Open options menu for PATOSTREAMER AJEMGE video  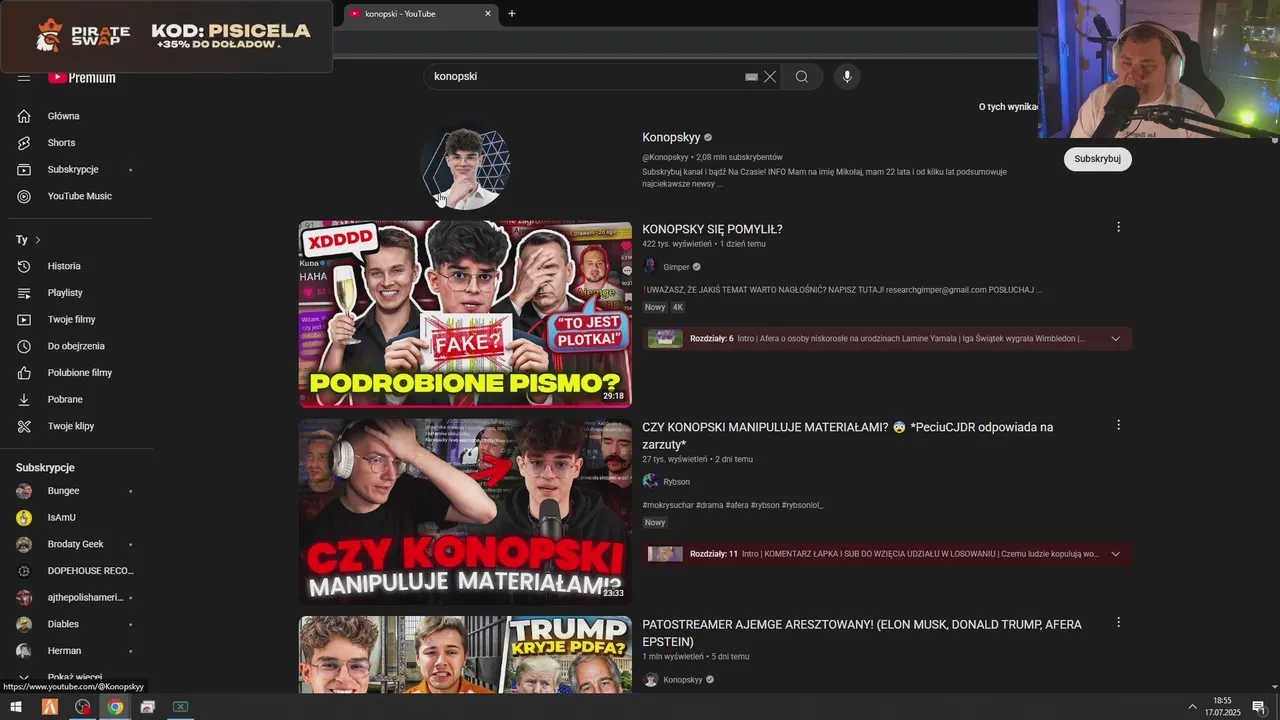(1118, 622)
